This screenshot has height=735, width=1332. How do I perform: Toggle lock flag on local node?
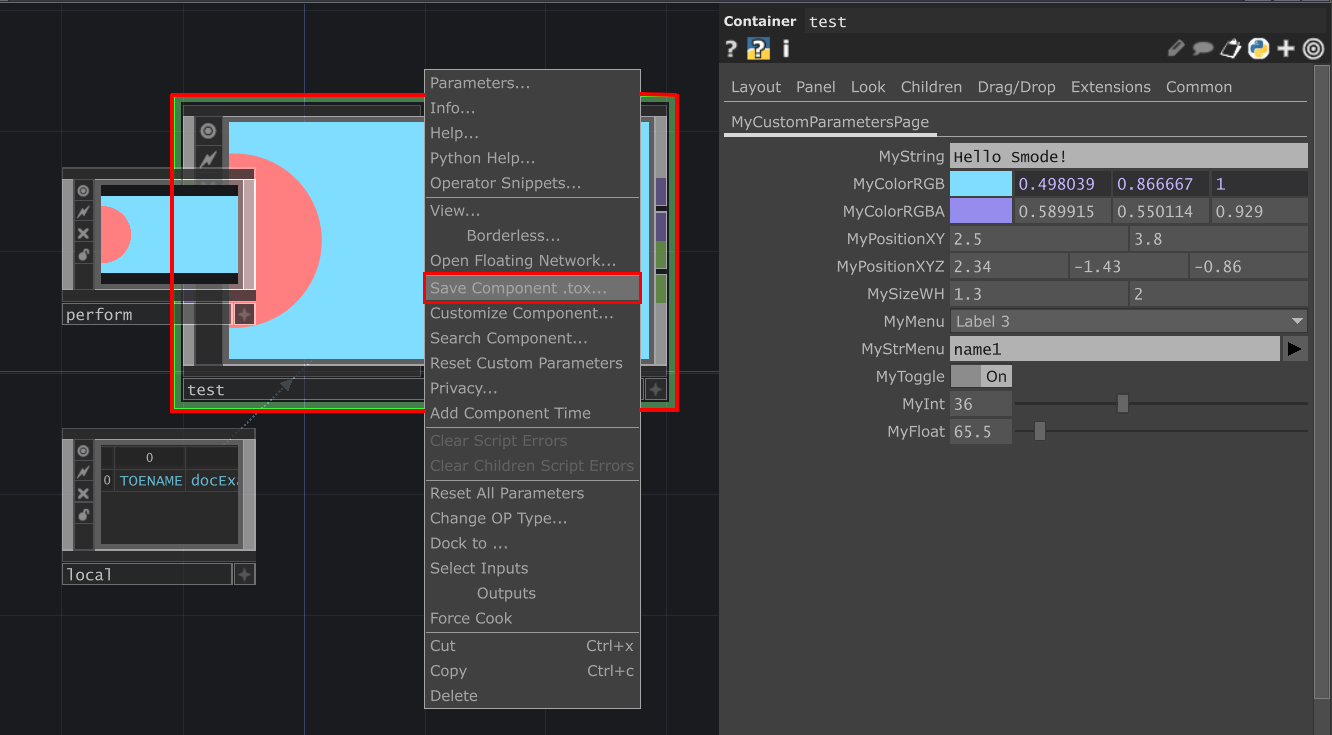(83, 515)
